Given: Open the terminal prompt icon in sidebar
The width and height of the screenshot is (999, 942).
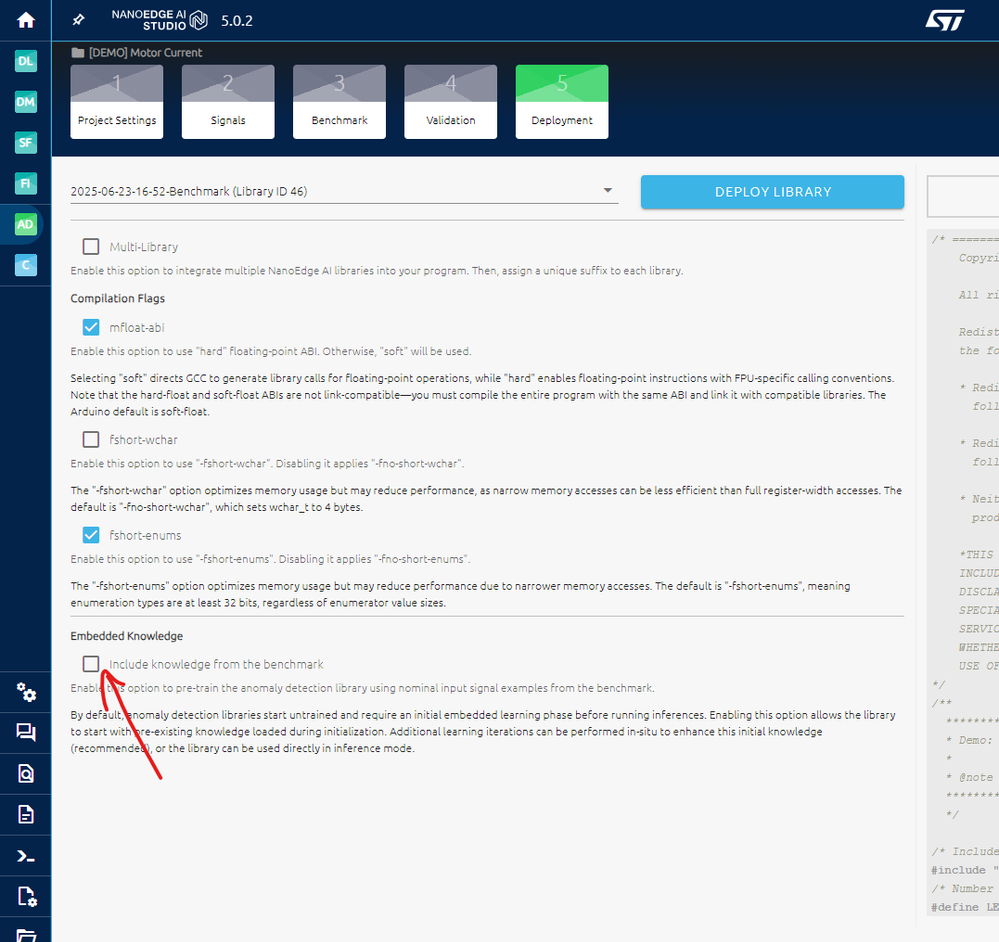Looking at the screenshot, I should tap(25, 856).
